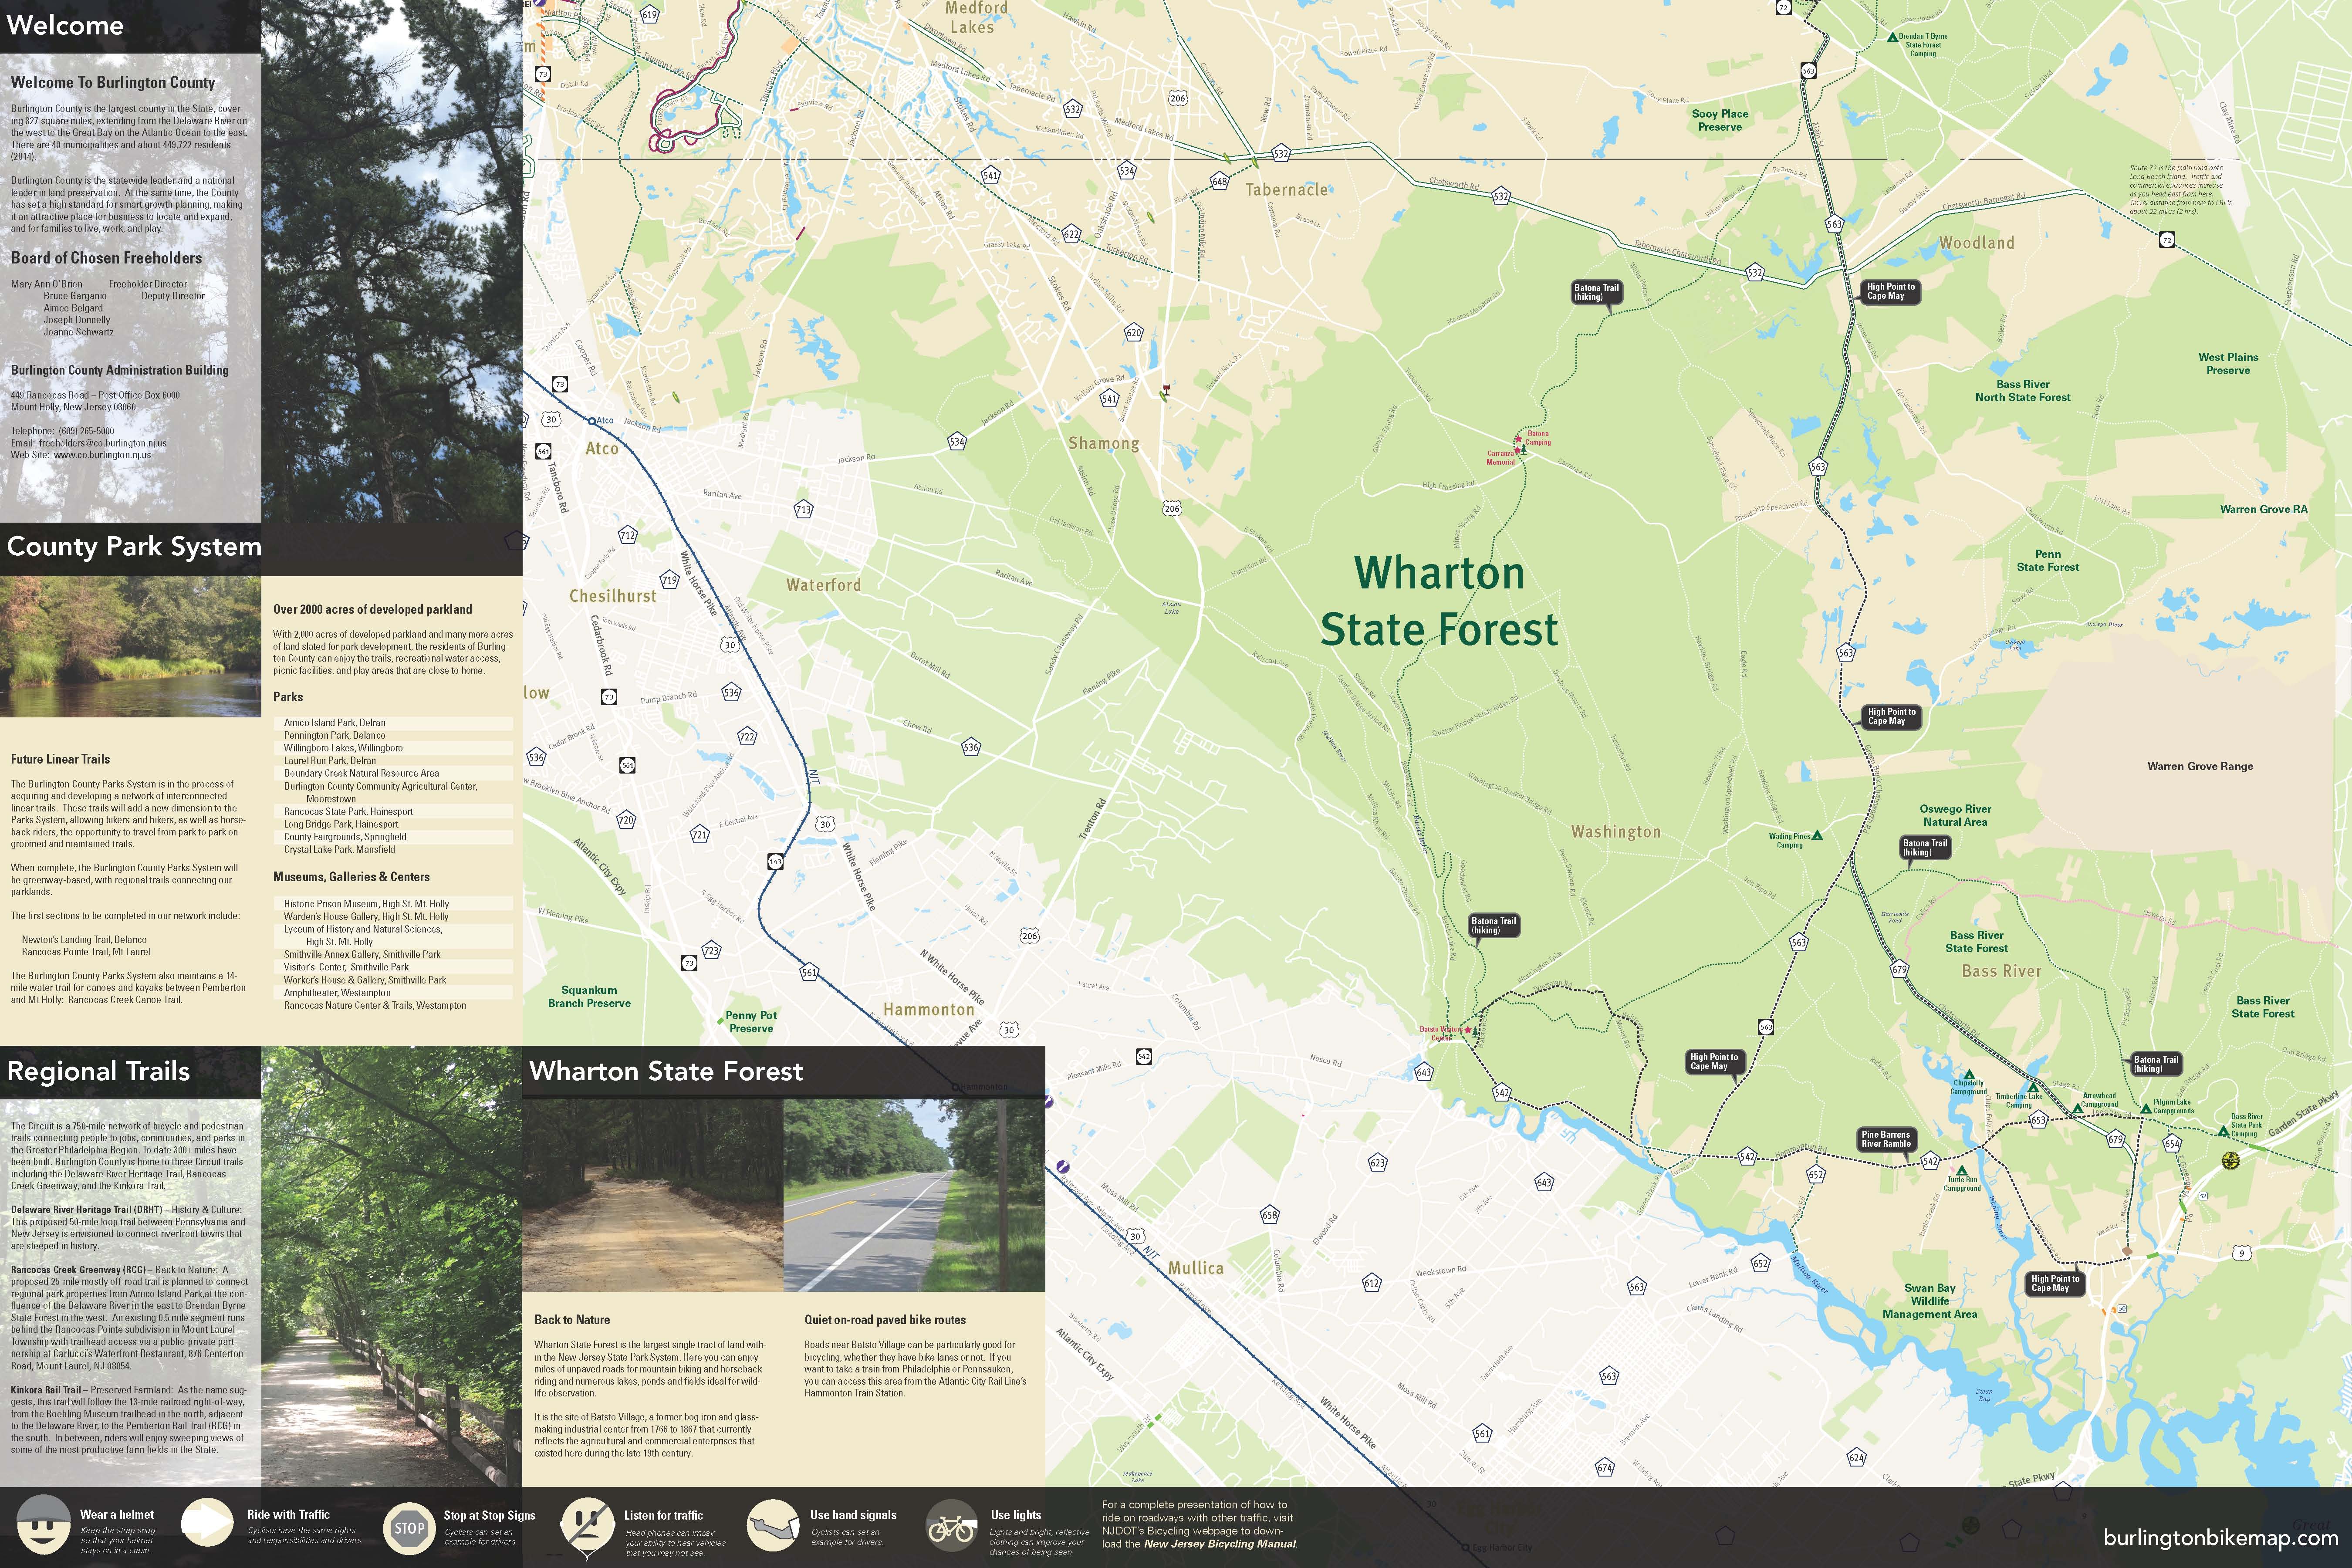
Task: Select the County Park System header
Action: [x=134, y=546]
